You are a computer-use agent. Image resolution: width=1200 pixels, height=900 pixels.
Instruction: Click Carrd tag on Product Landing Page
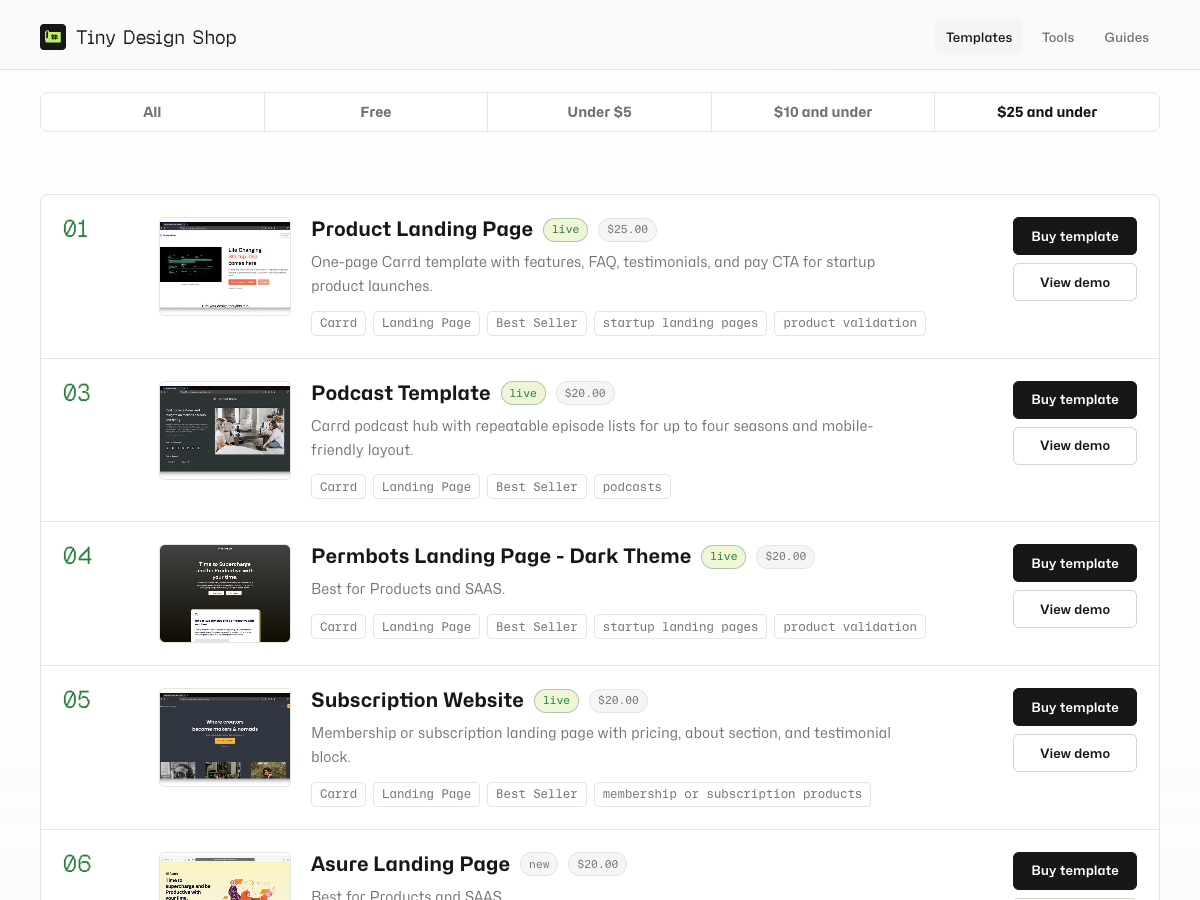point(339,323)
